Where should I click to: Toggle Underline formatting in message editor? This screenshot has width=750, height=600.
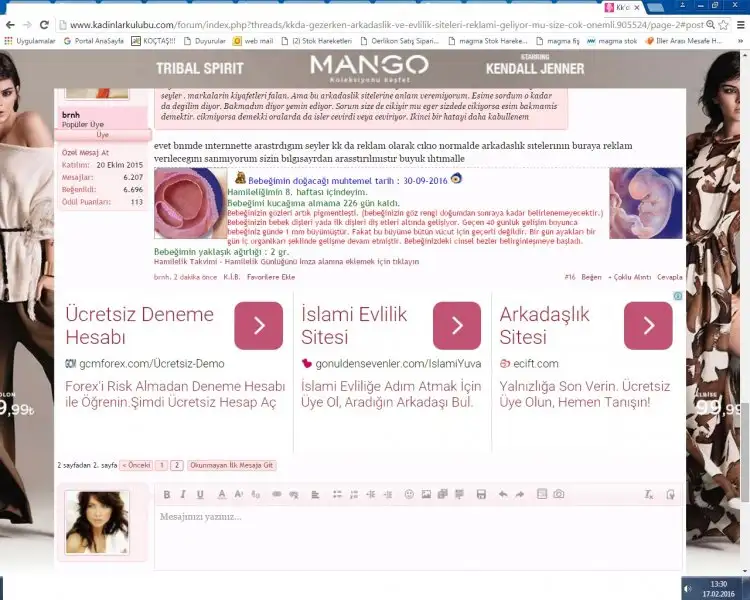click(x=200, y=494)
